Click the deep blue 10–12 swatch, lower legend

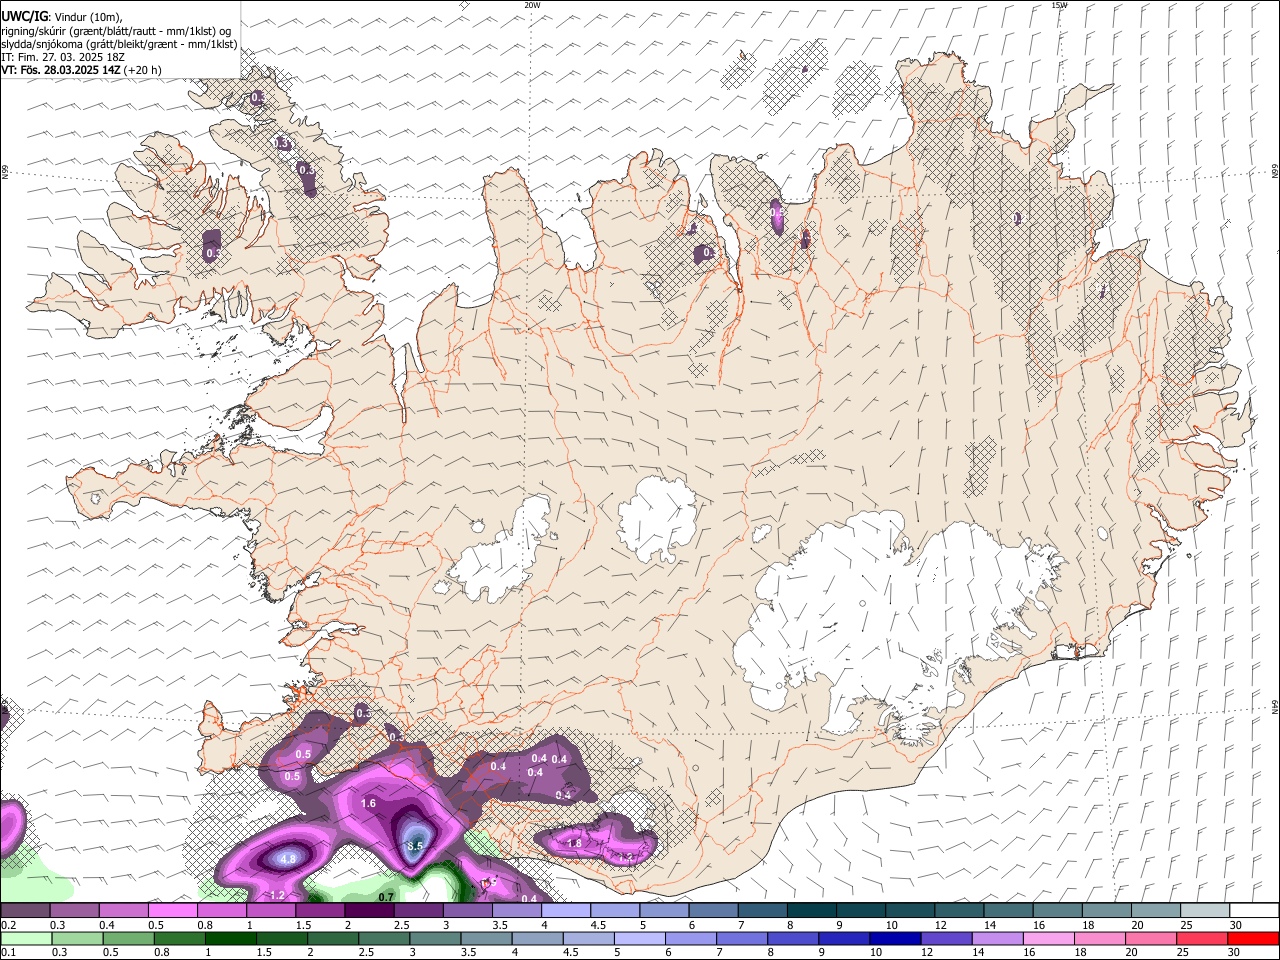tap(896, 939)
